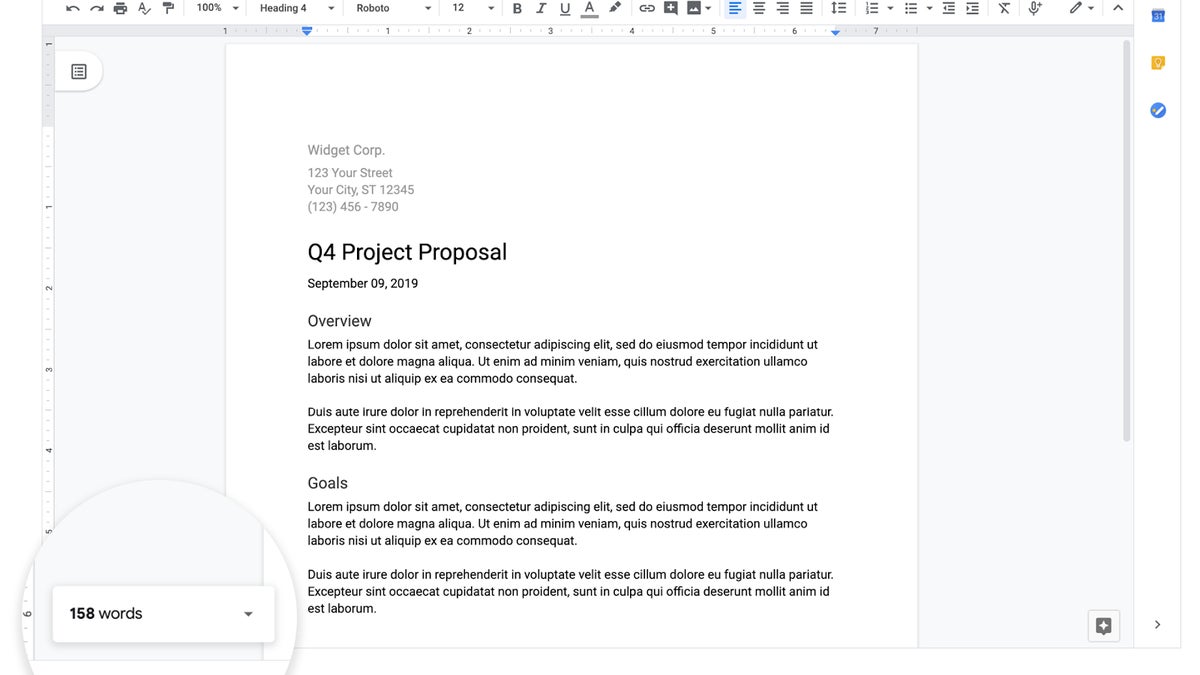The image size is (1200, 675).
Task: Click the Your City, ST 12345 line
Action: click(x=361, y=190)
